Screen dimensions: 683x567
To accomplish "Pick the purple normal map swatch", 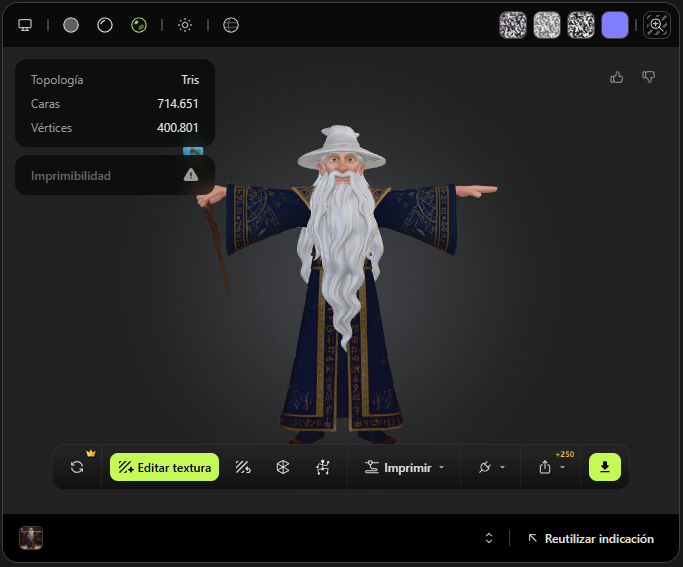I will (615, 25).
